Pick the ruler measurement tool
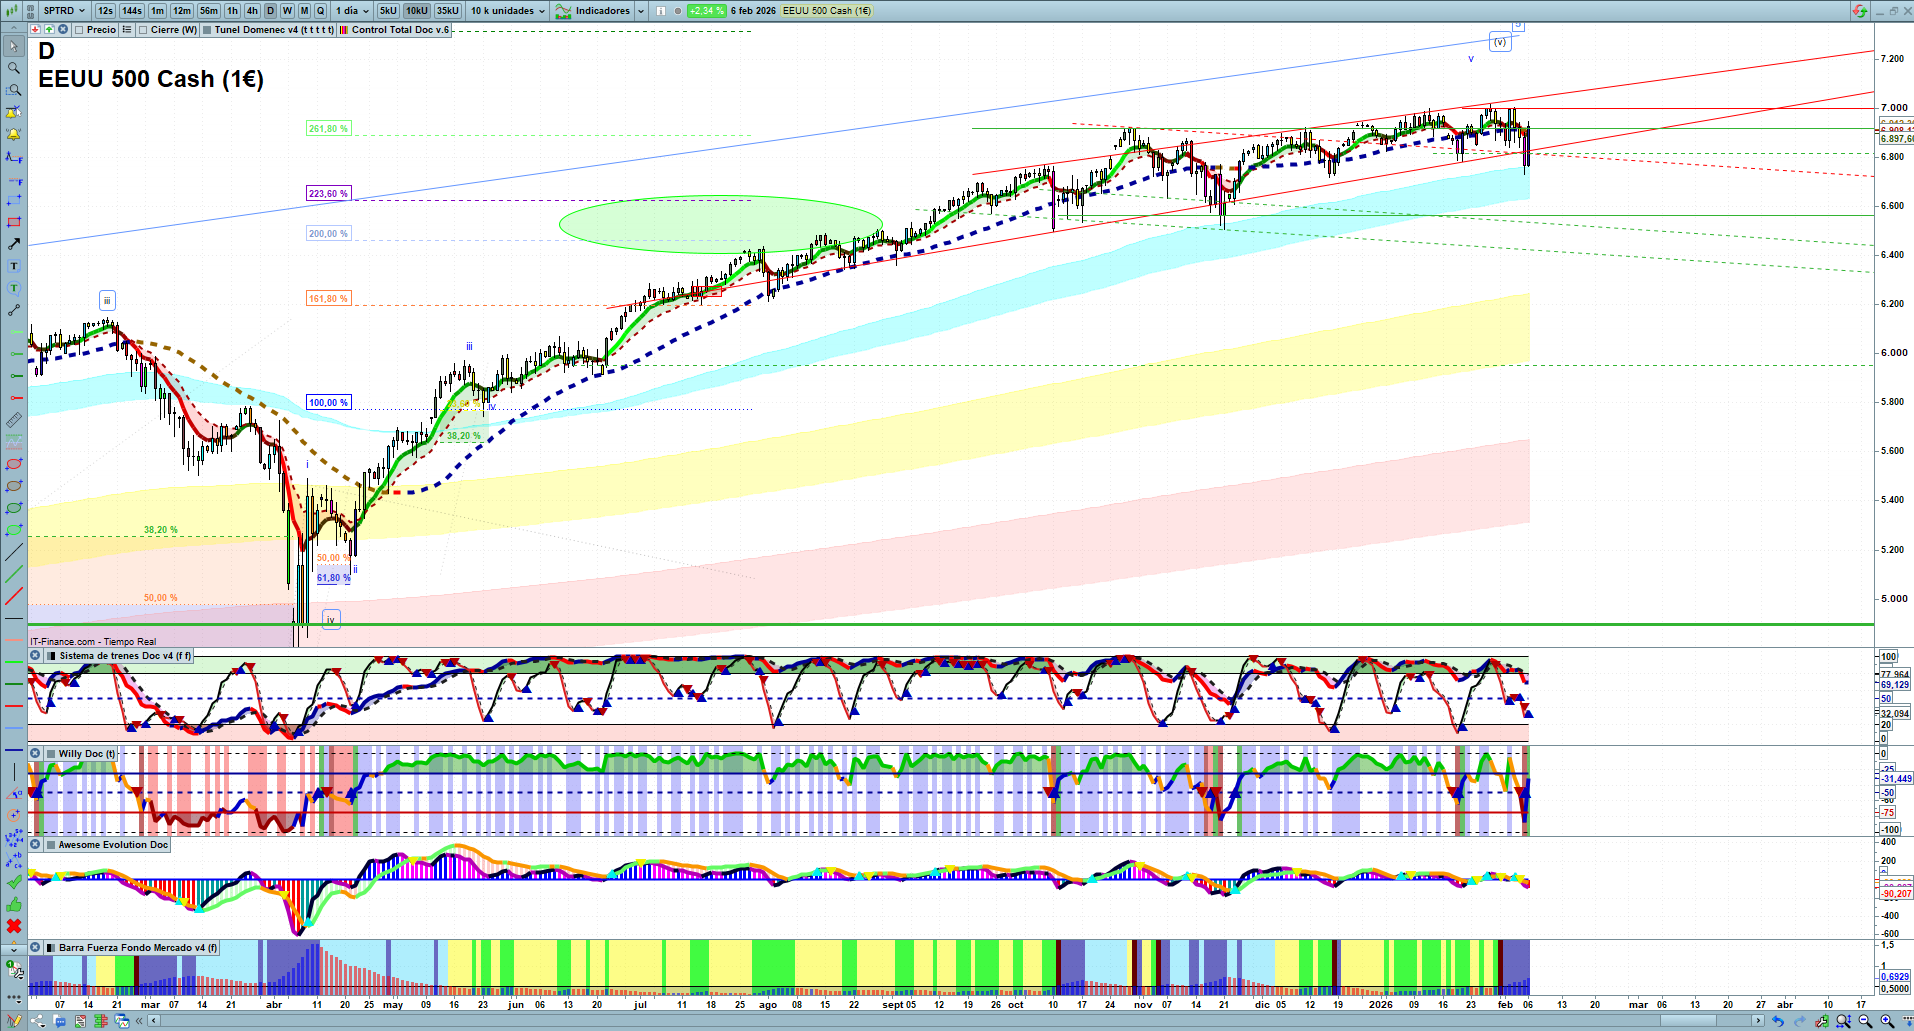 [14, 420]
